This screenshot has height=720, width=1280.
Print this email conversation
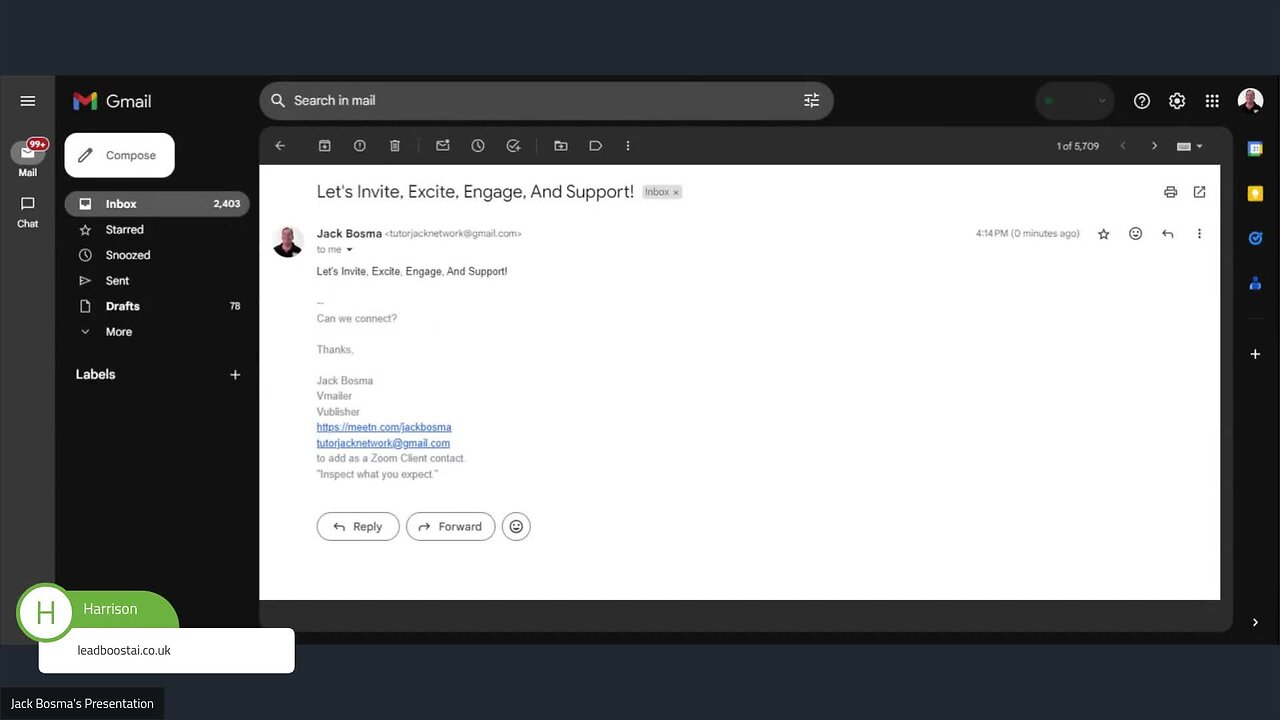point(1170,192)
